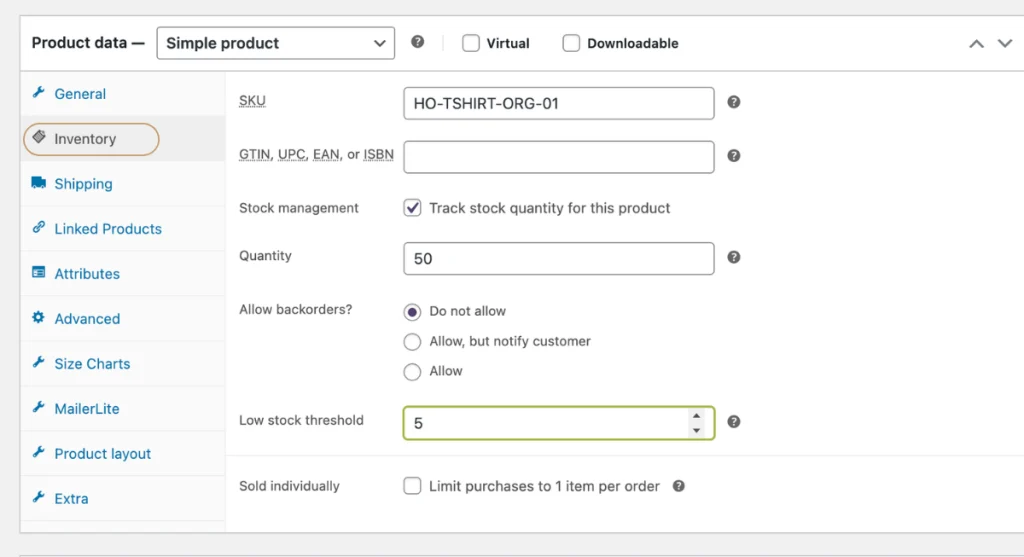Click the help icon beside Low stock threshold
This screenshot has height=557, width=1024.
733,422
